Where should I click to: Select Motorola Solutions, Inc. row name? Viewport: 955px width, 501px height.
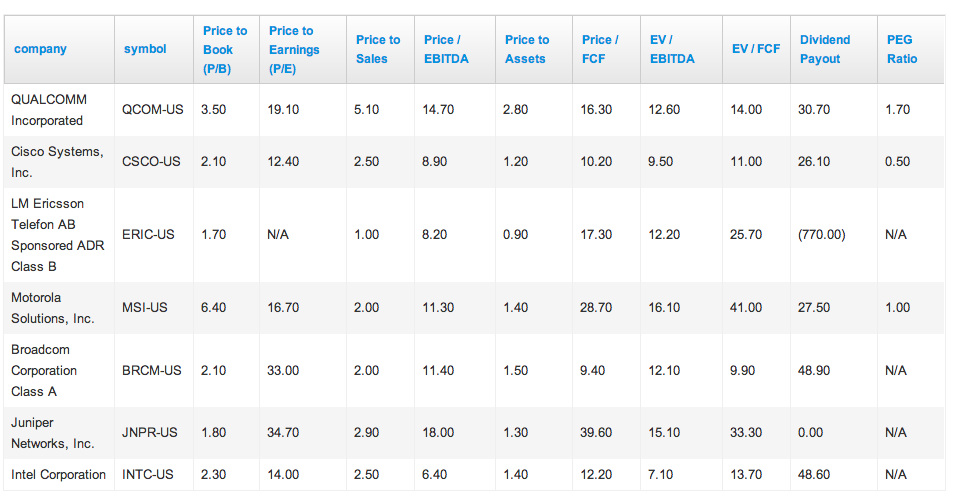pos(52,308)
